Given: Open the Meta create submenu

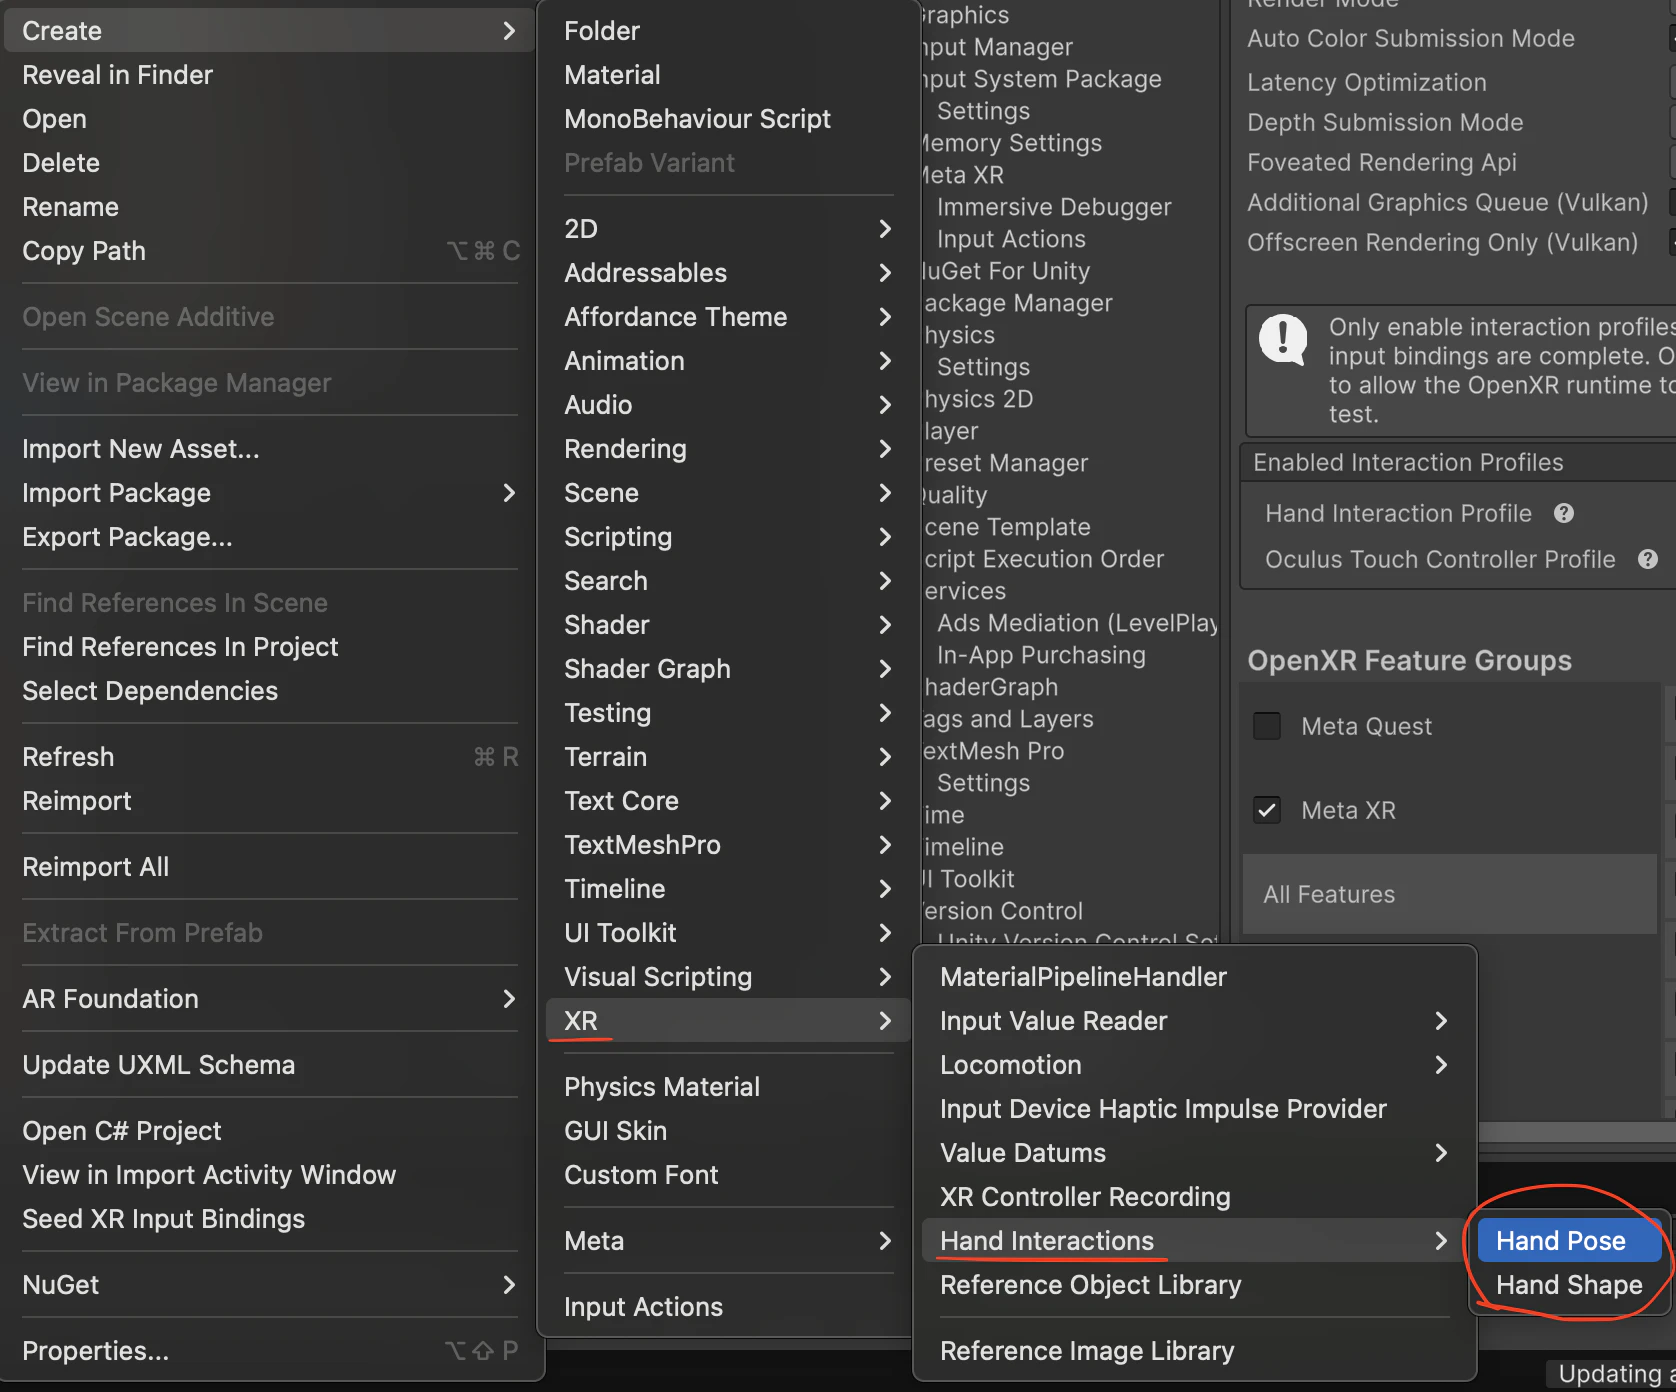Looking at the screenshot, I should pyautogui.click(x=728, y=1241).
